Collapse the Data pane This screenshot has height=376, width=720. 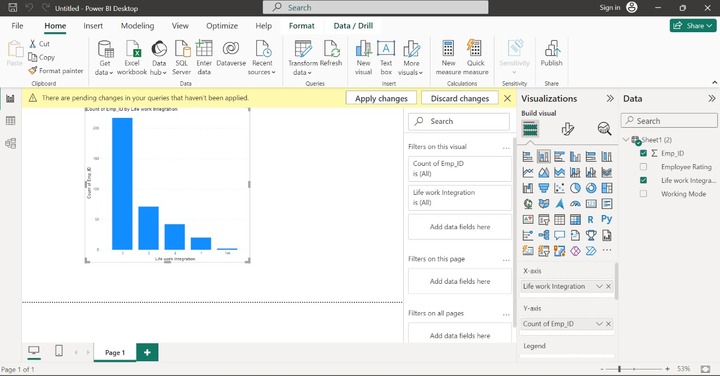(711, 98)
